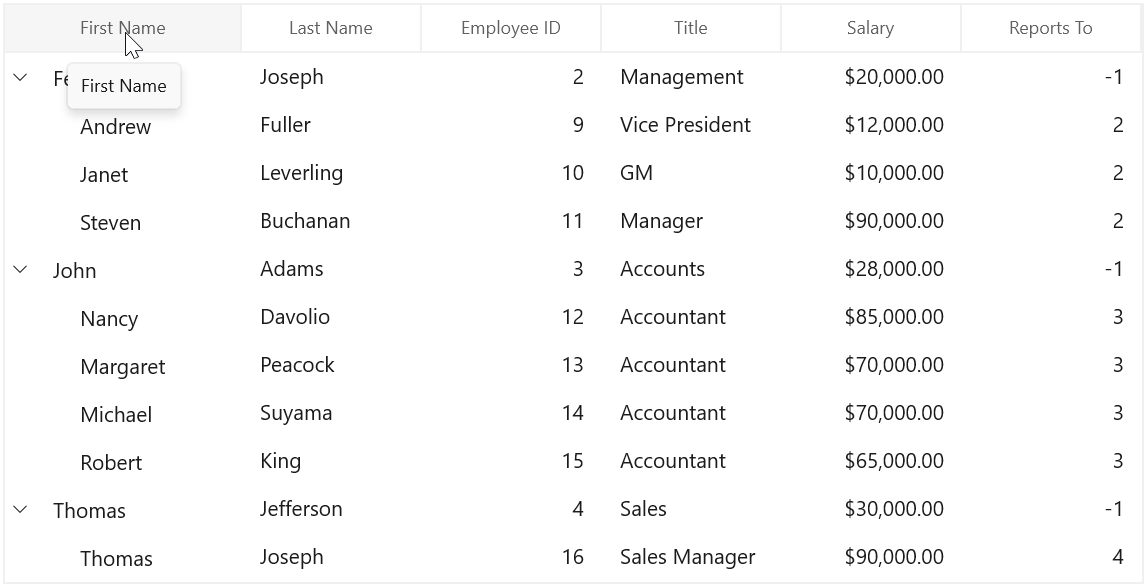The width and height of the screenshot is (1148, 587).
Task: Collapse the Thomas Jefferson row
Action: tap(20, 509)
